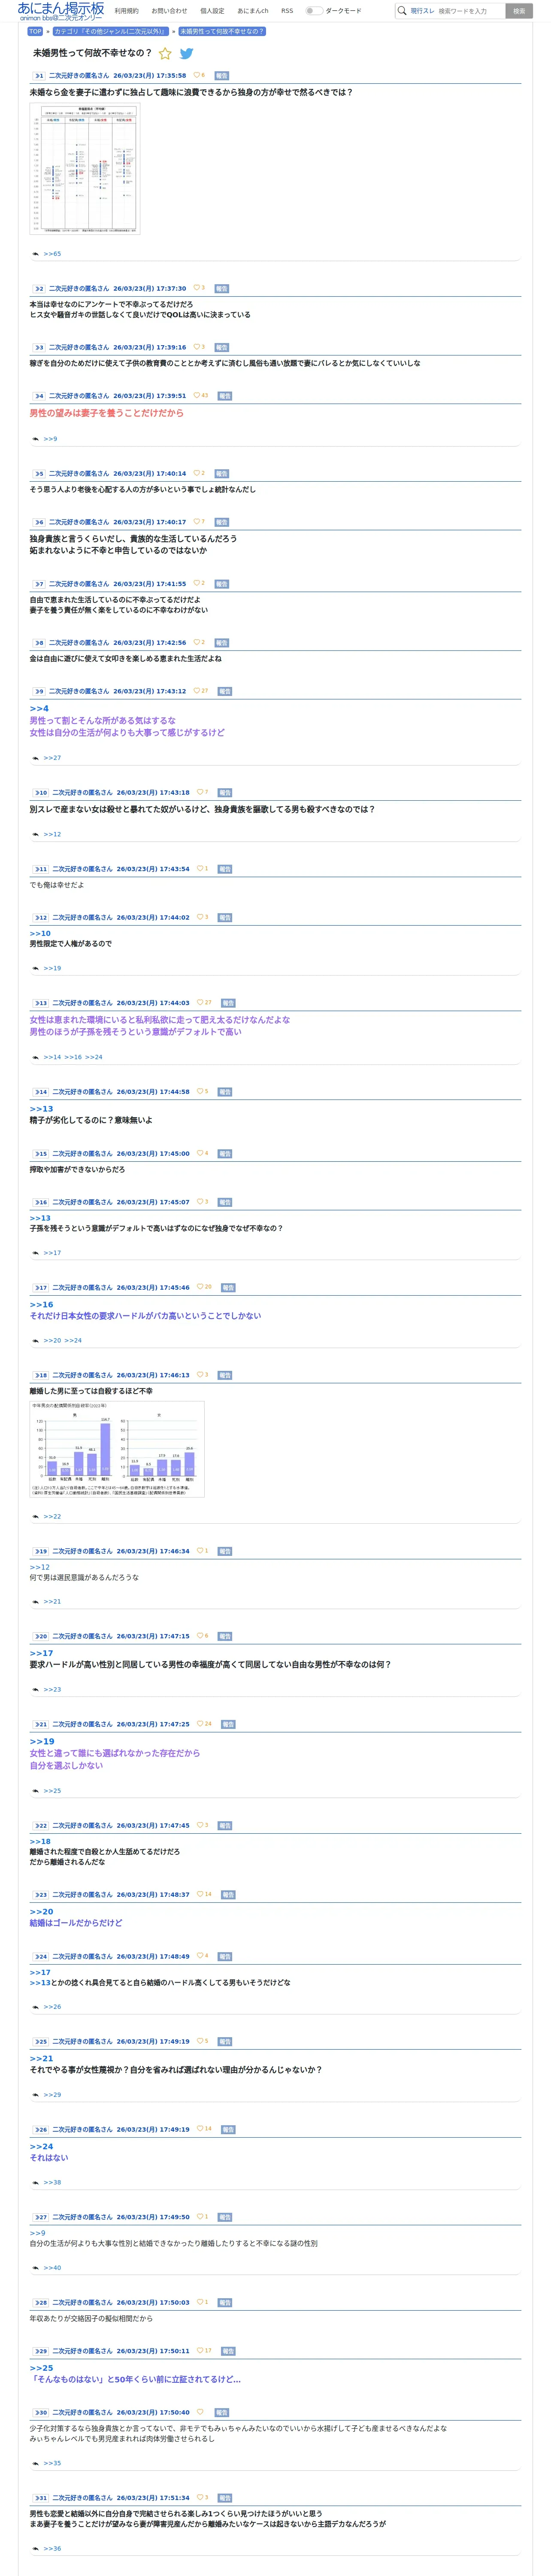Follow the >>65 reply link under post 1
This screenshot has width=551, height=2576.
[x=52, y=254]
